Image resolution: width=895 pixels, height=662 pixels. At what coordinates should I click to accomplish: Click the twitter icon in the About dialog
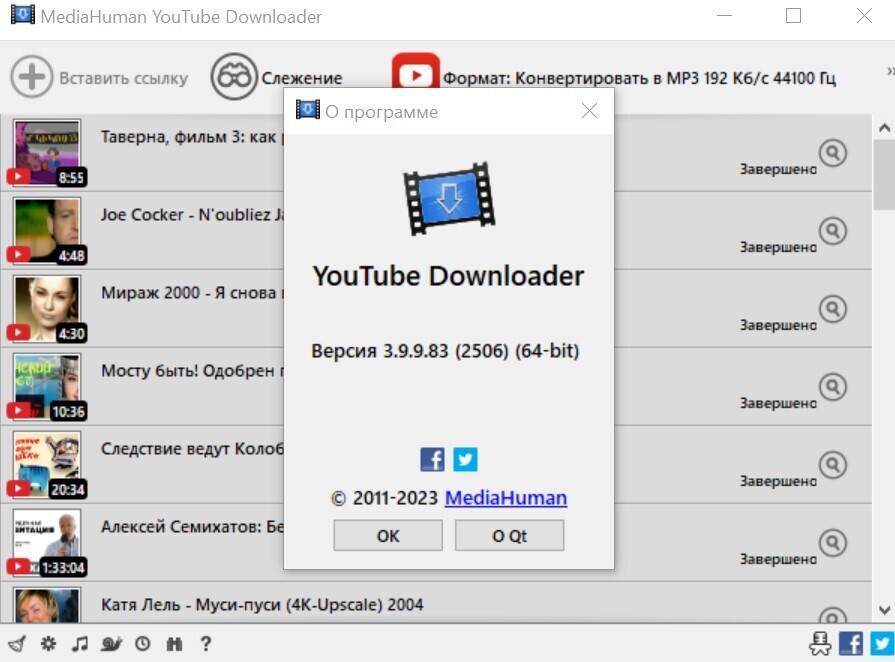coord(465,459)
